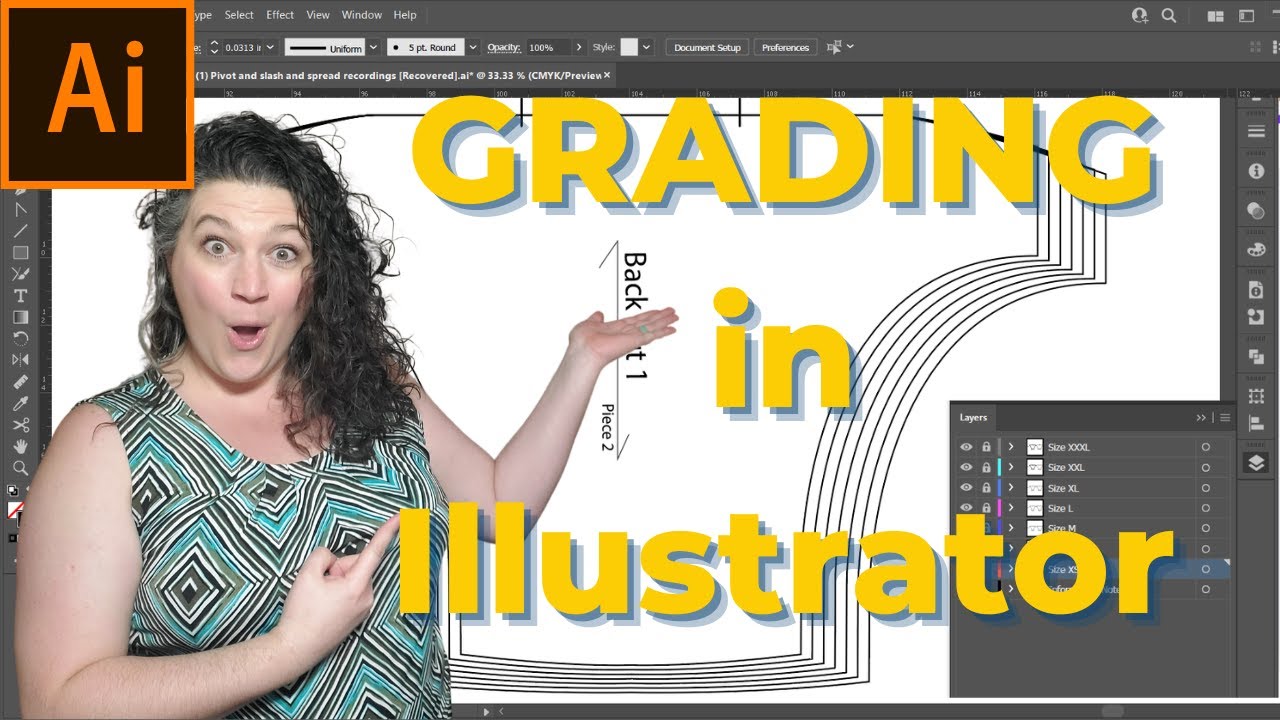Click the Opacity 100% field
Screen dimensions: 1280x720
pyautogui.click(x=548, y=47)
